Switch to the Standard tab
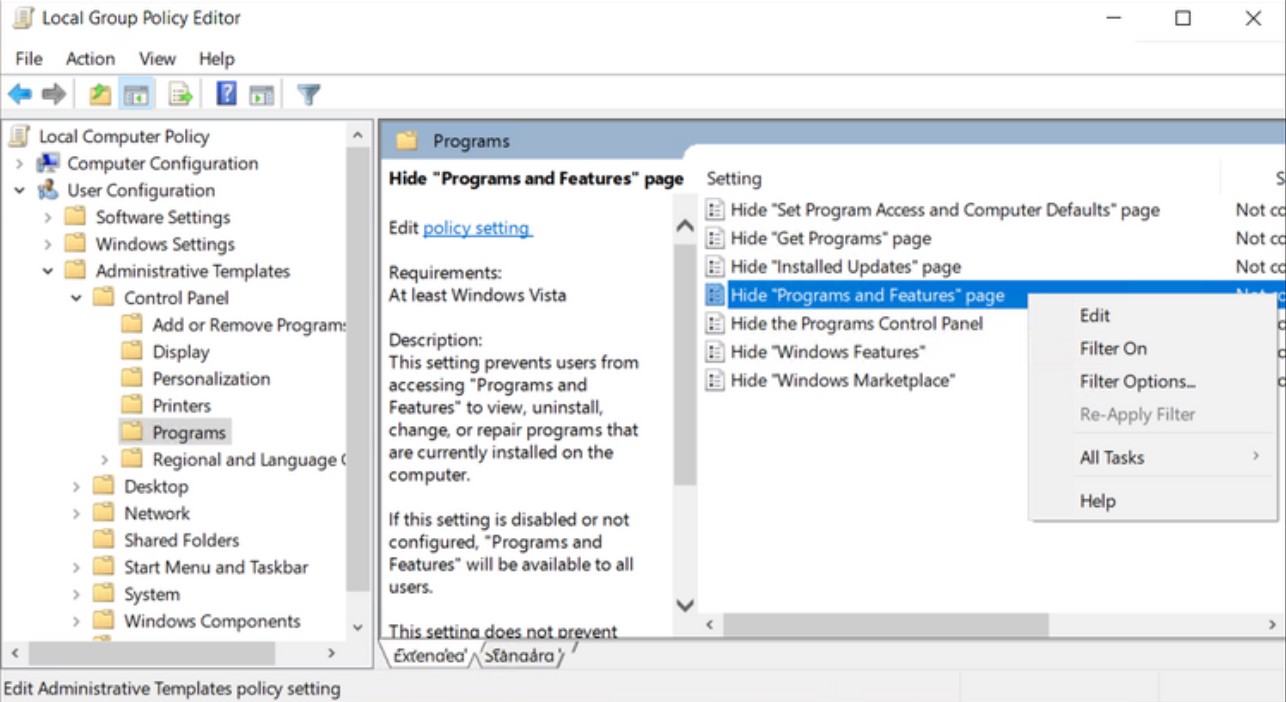1286x702 pixels. (x=520, y=656)
